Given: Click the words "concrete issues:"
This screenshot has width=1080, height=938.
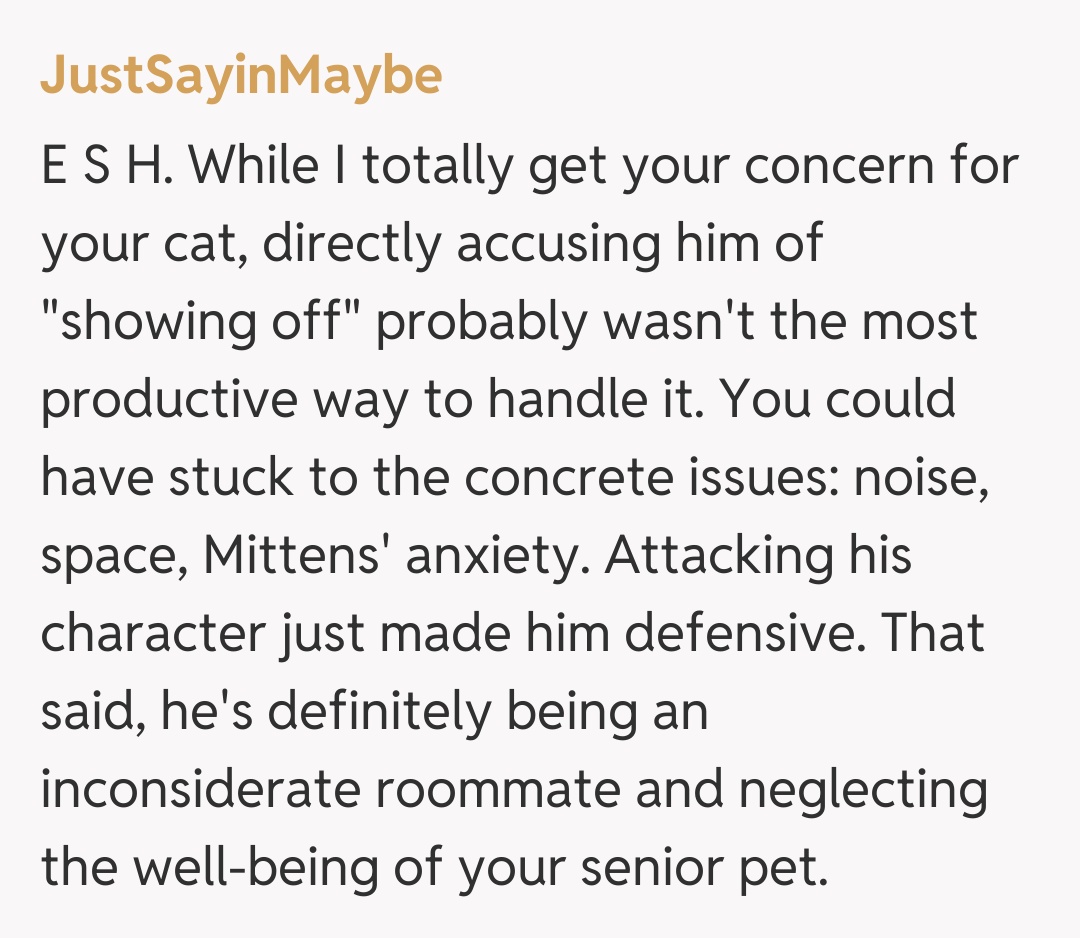Looking at the screenshot, I should click(x=640, y=478).
